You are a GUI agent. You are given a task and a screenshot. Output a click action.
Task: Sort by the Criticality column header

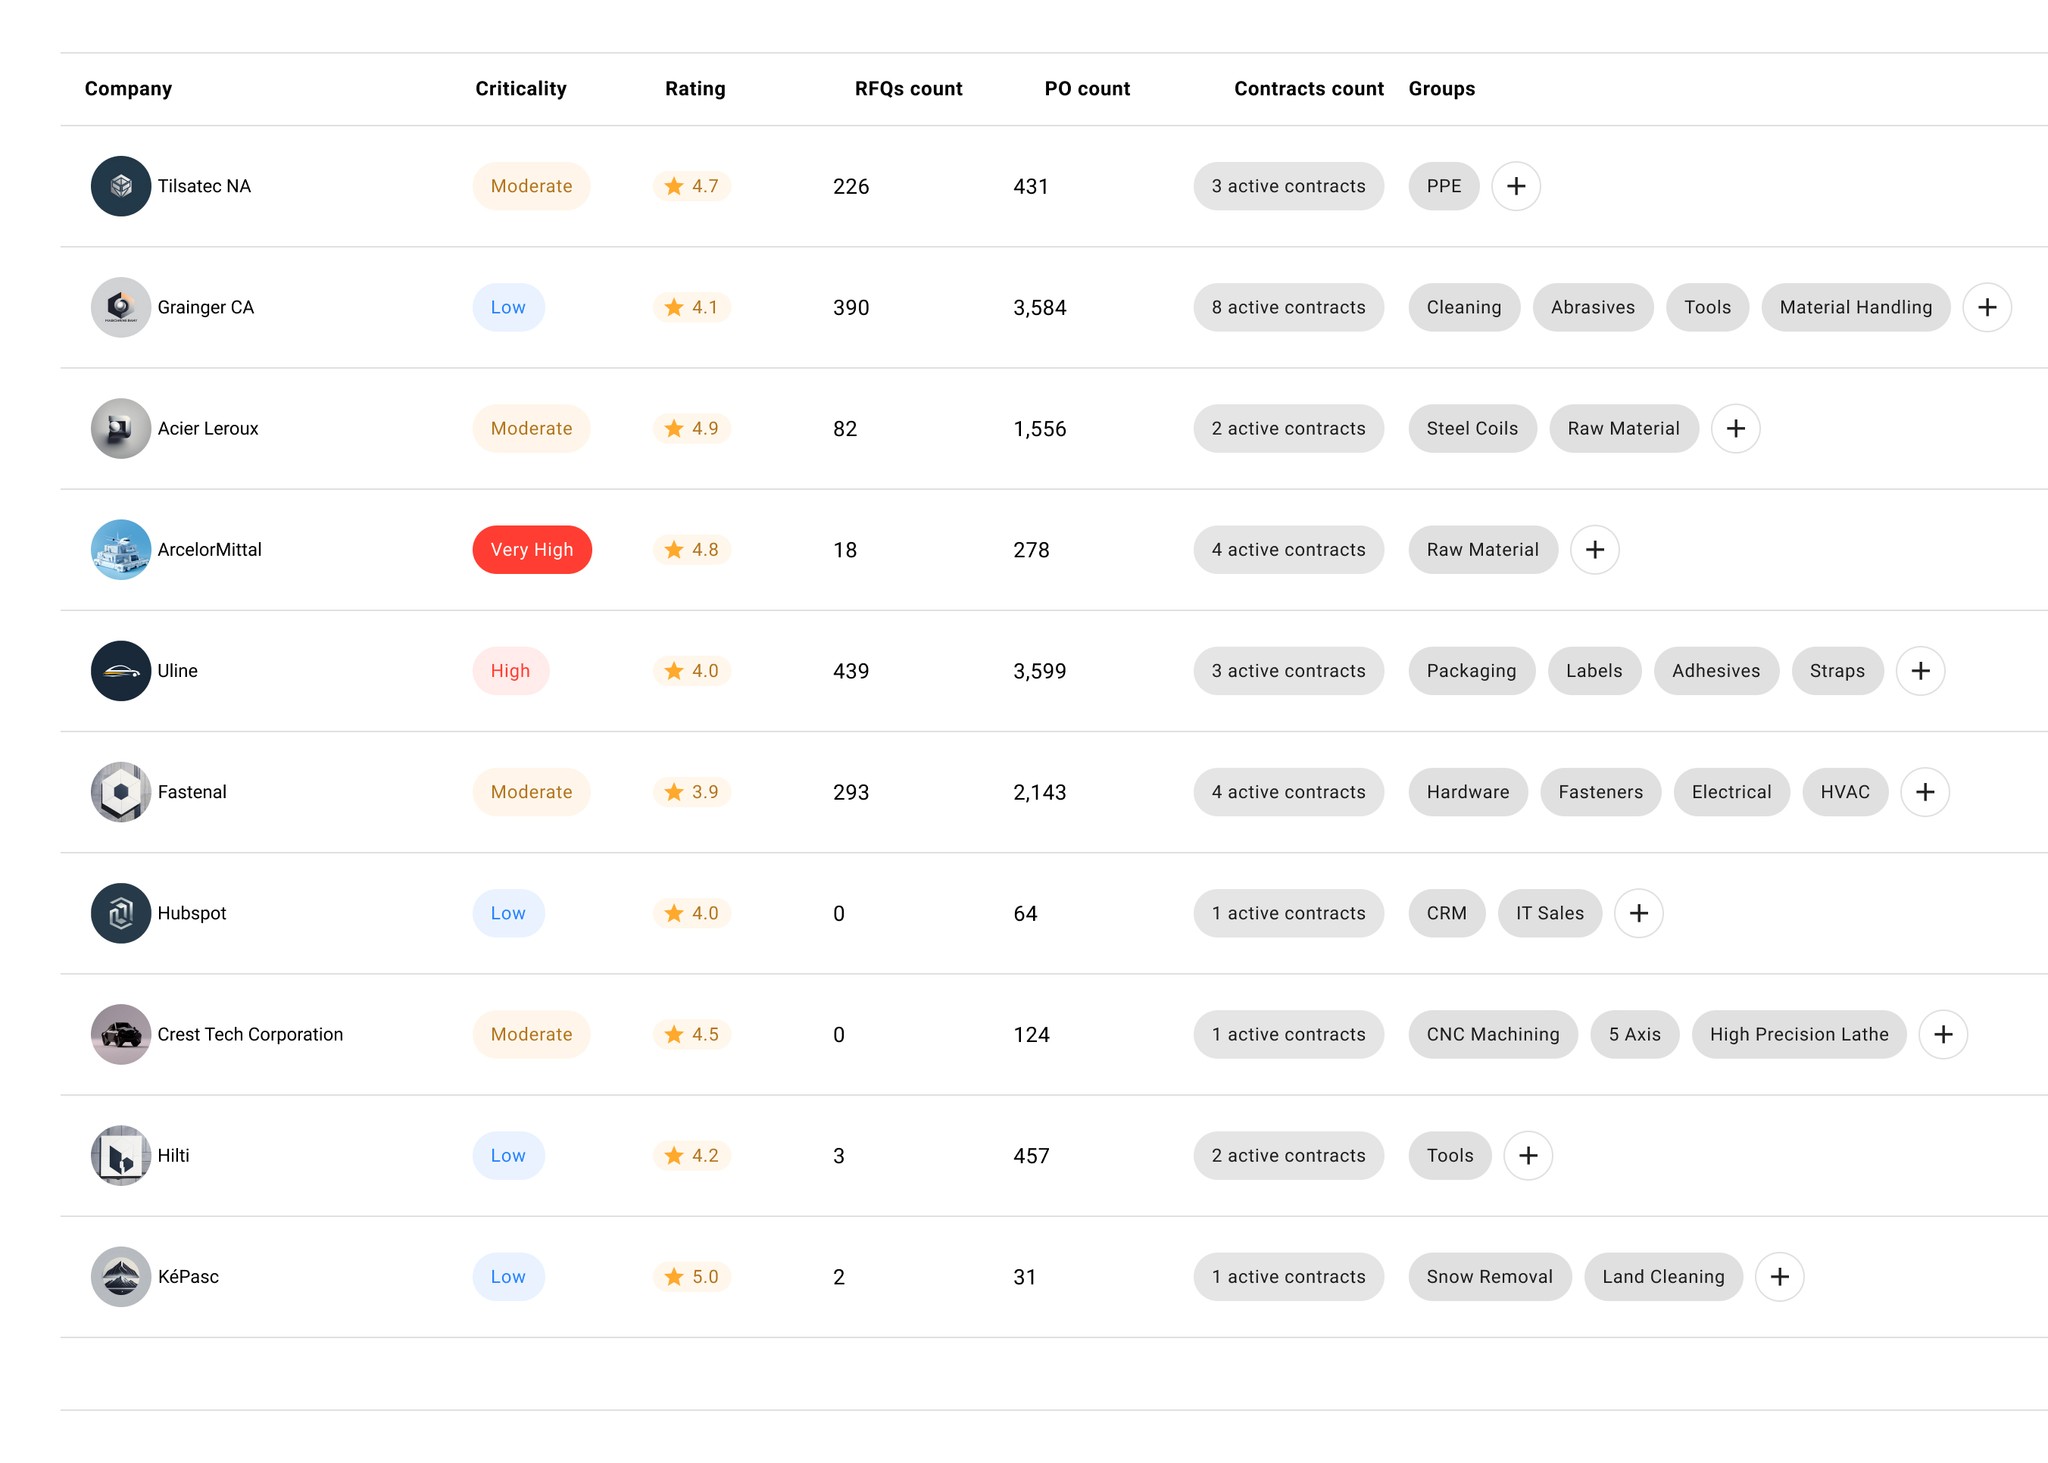coord(521,89)
